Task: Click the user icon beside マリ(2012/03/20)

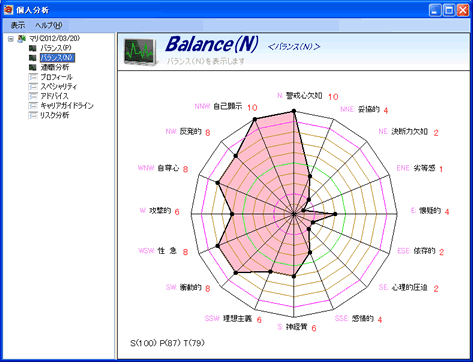Action: pyautogui.click(x=22, y=38)
